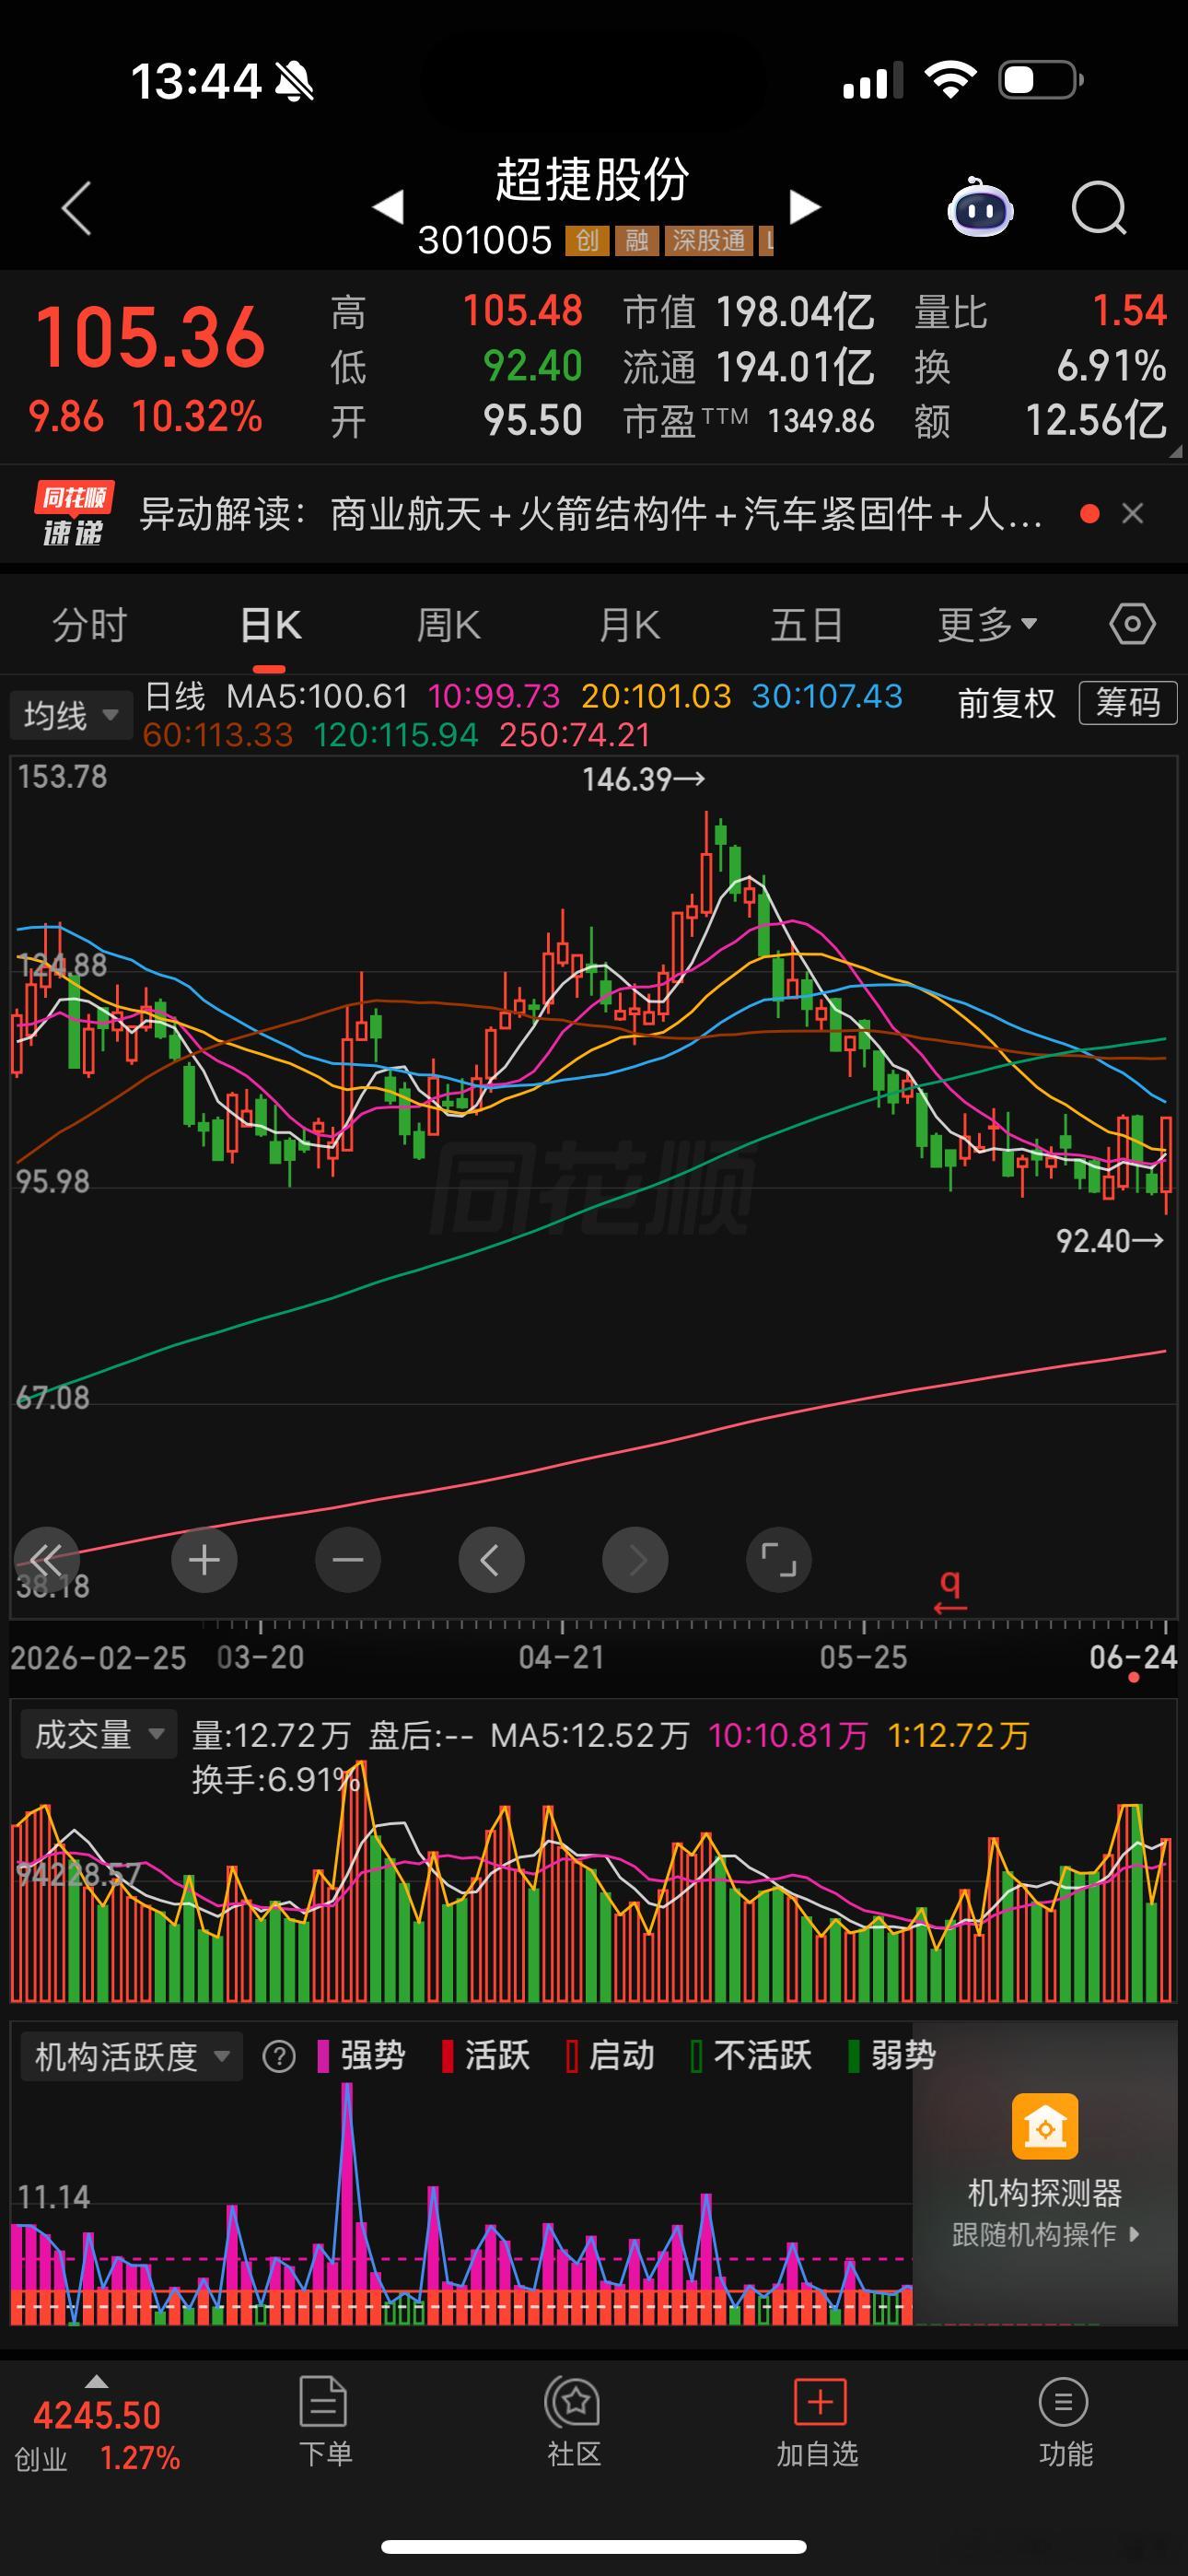Enter fullscreen chart mode icon
The height and width of the screenshot is (2576, 1188).
click(x=779, y=1560)
